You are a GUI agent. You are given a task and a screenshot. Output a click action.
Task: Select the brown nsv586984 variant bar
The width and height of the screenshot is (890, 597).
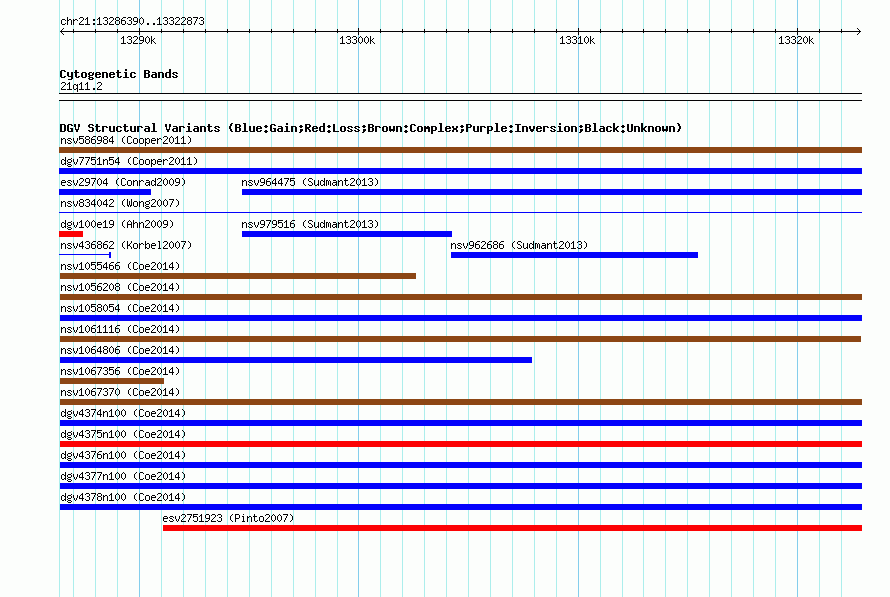pyautogui.click(x=460, y=150)
